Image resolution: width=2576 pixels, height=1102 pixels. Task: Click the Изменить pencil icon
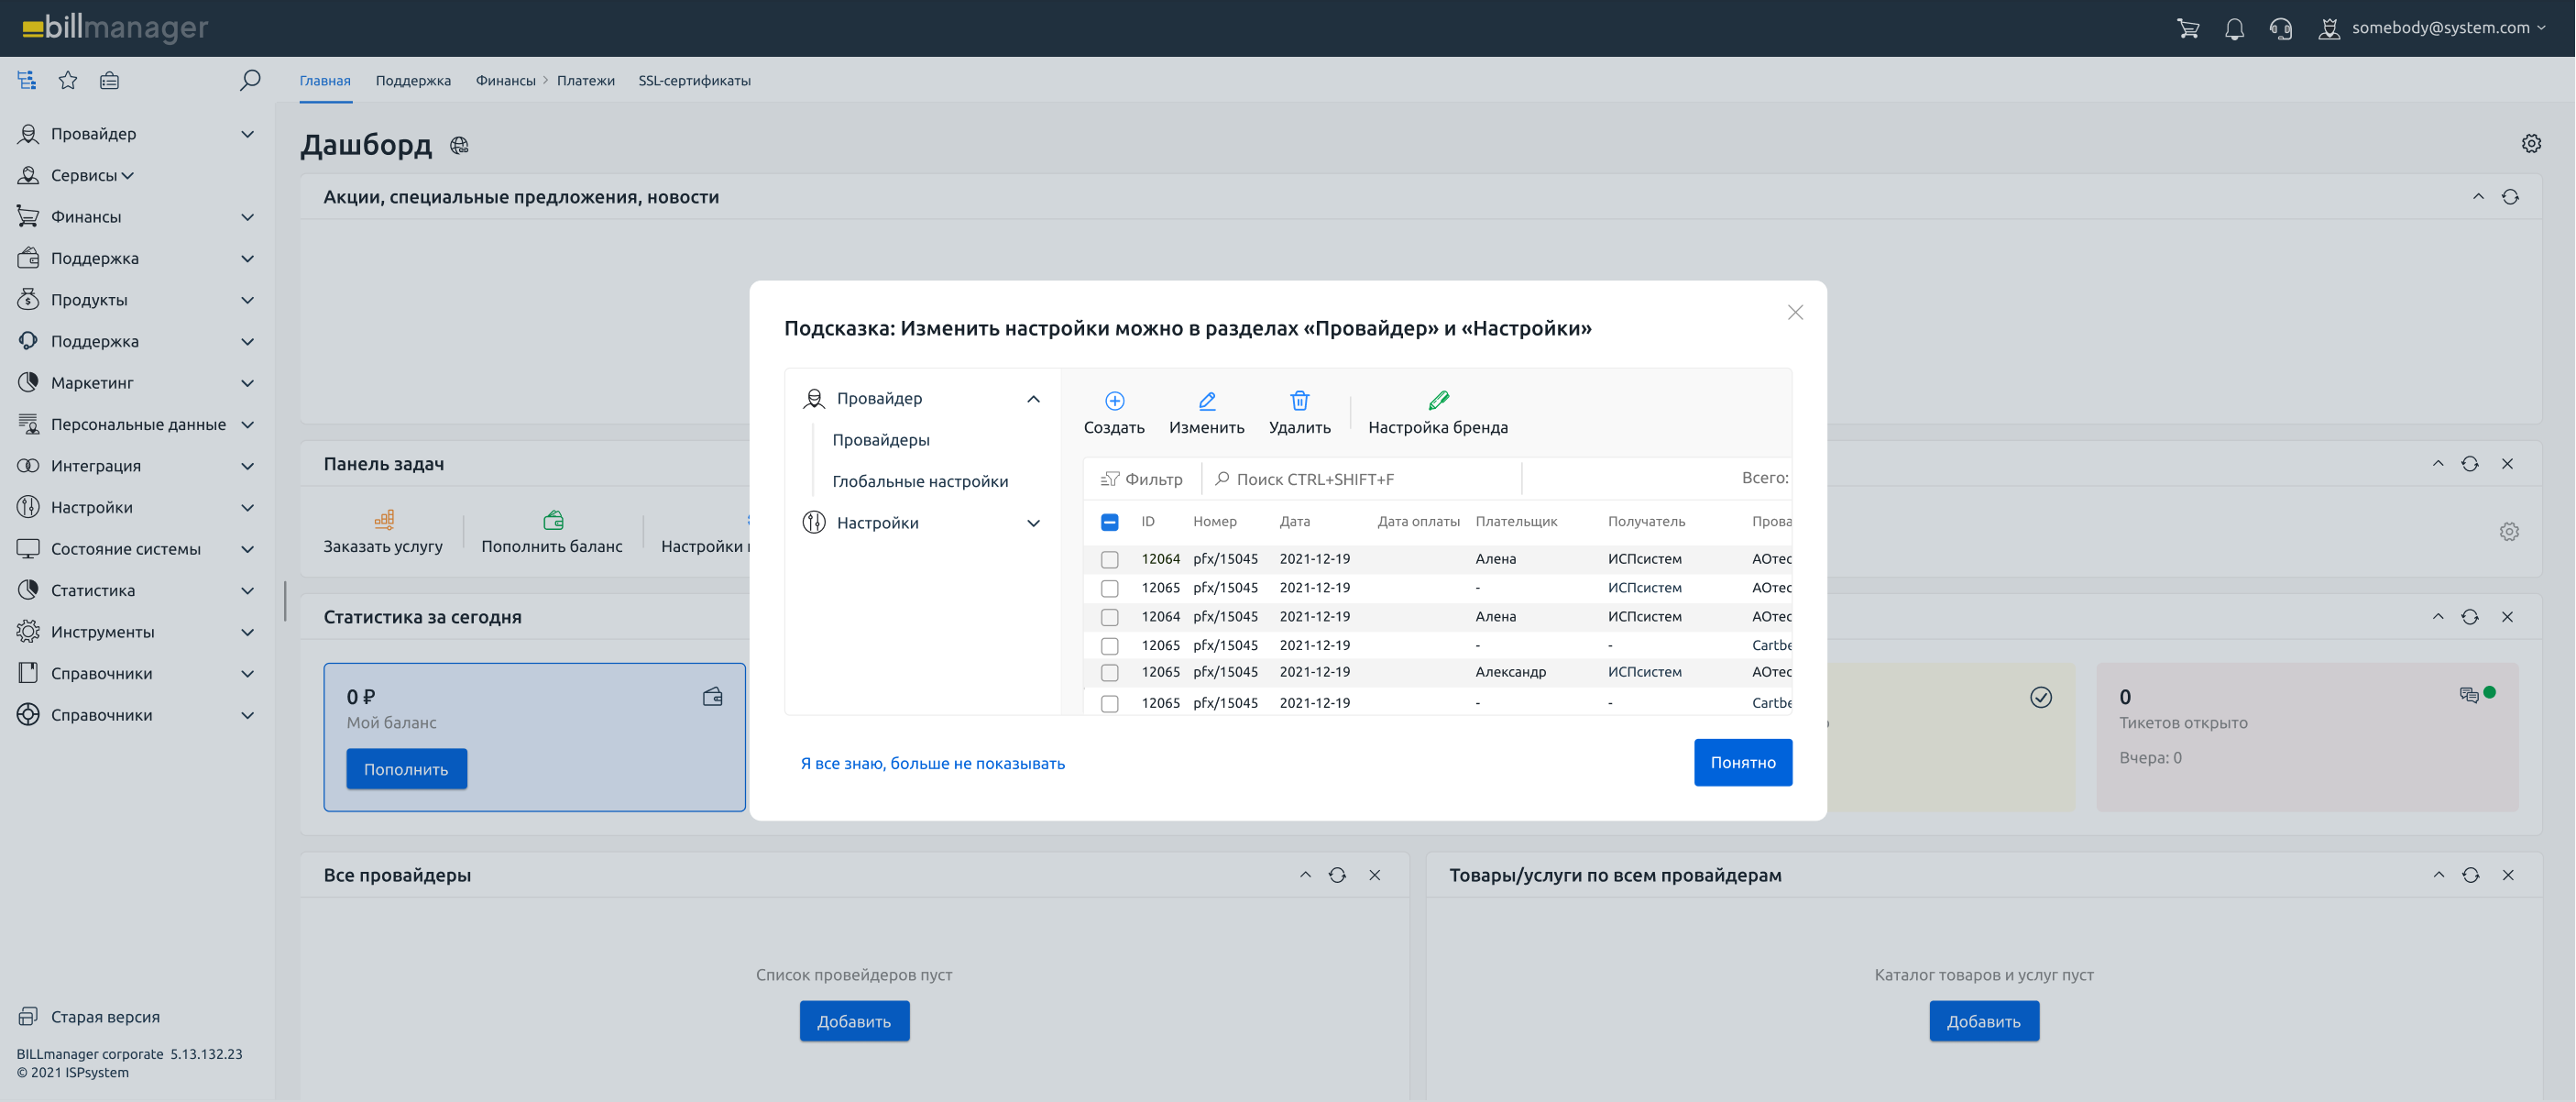click(x=1207, y=401)
